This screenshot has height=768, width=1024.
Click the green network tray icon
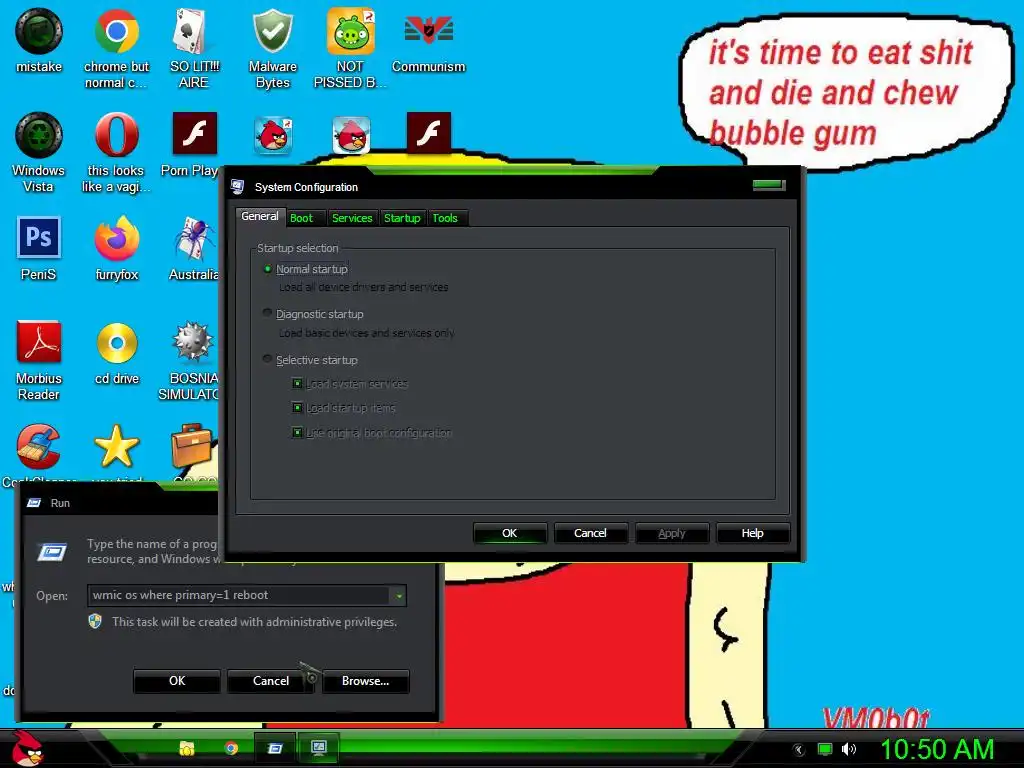click(x=825, y=748)
